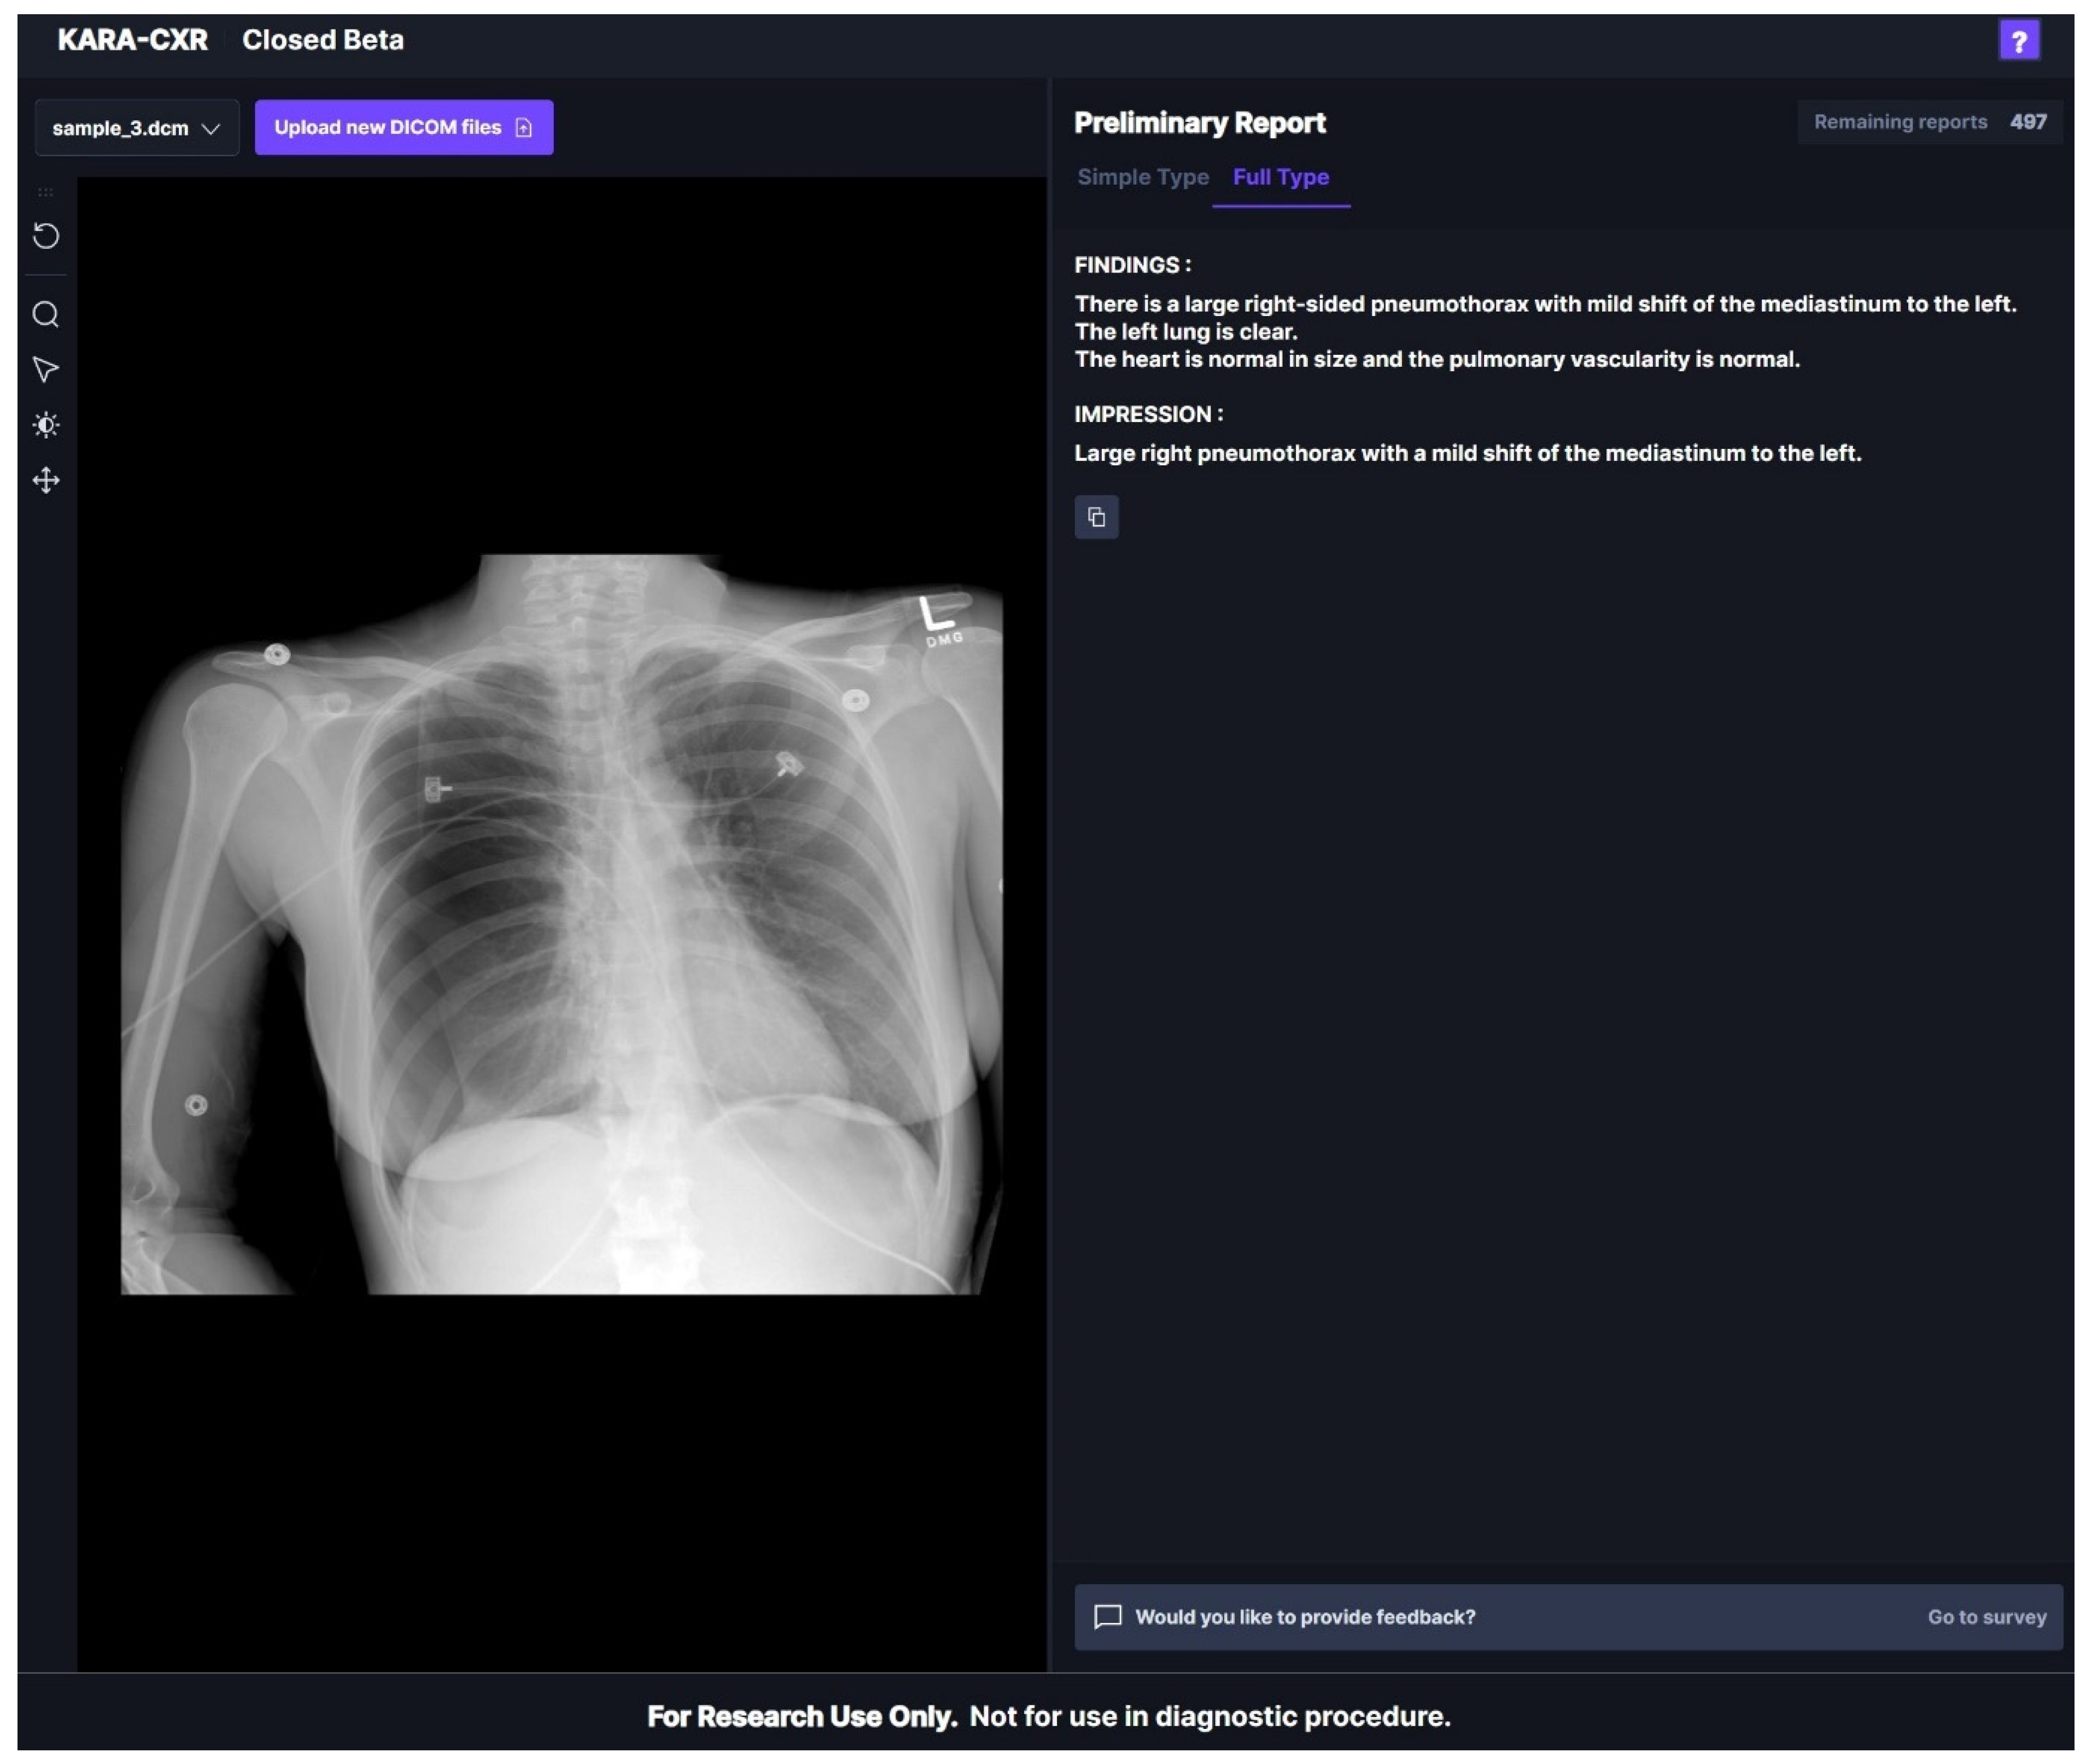Screen dimensions: 2086x1764
Task: Click the chest X-ray image
Action: 560,925
